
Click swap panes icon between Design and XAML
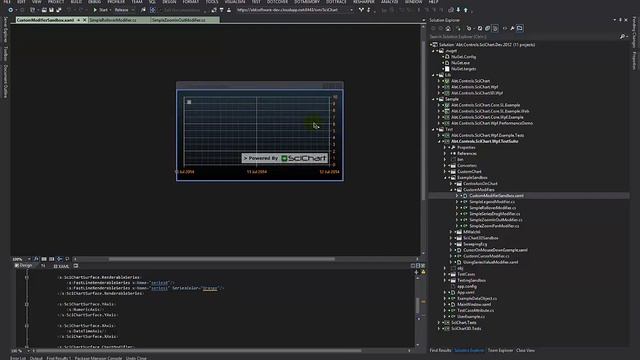click(x=43, y=266)
